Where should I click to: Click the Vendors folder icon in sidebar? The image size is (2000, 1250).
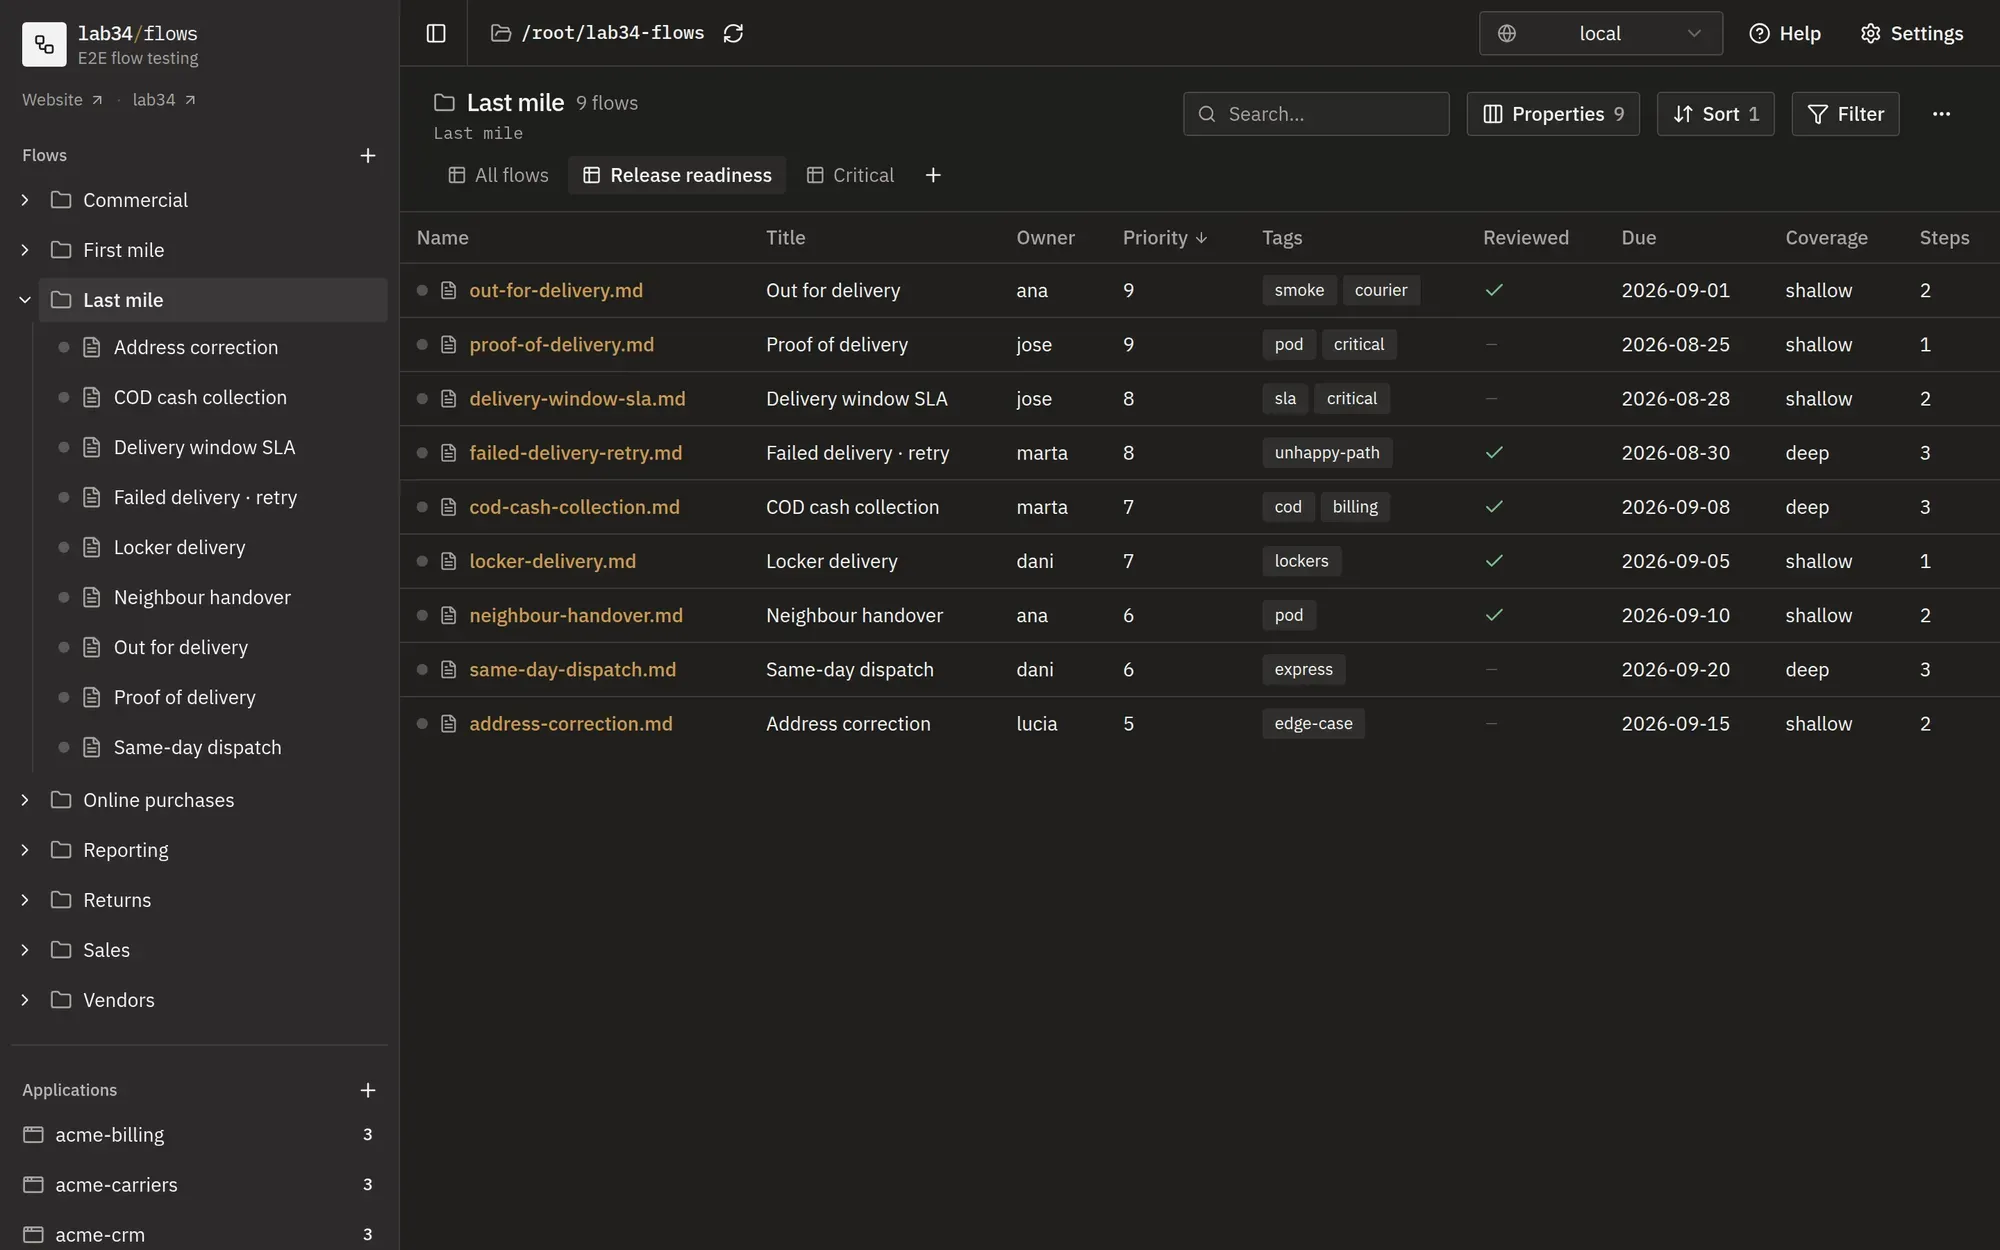tap(61, 999)
